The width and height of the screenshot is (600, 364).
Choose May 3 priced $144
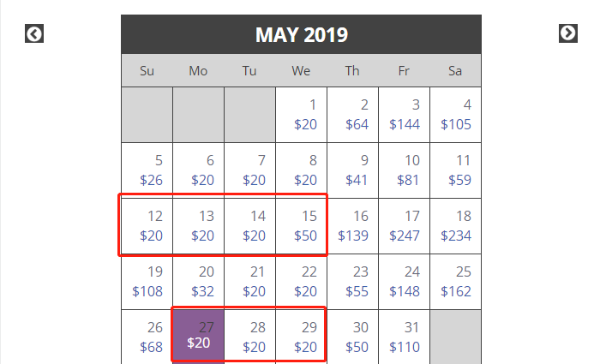point(404,114)
